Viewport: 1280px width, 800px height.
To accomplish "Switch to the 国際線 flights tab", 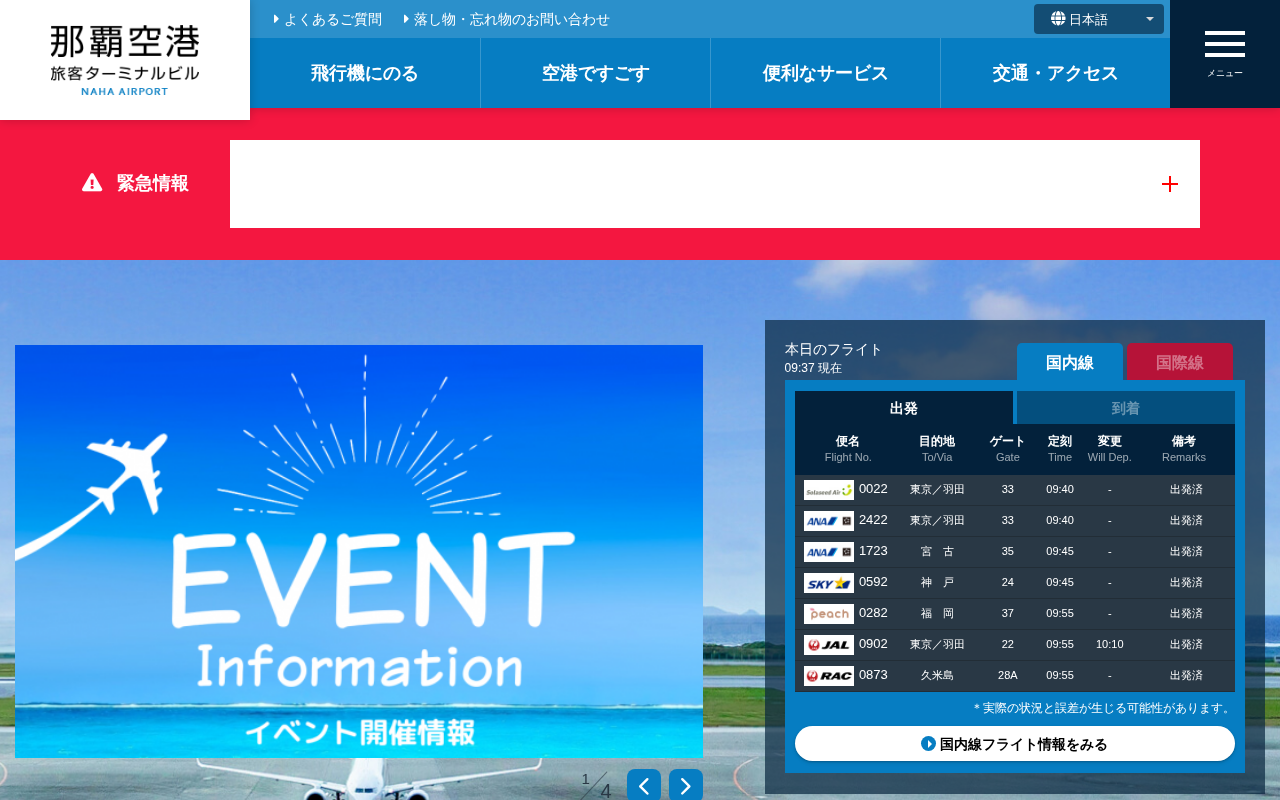I will [x=1180, y=362].
